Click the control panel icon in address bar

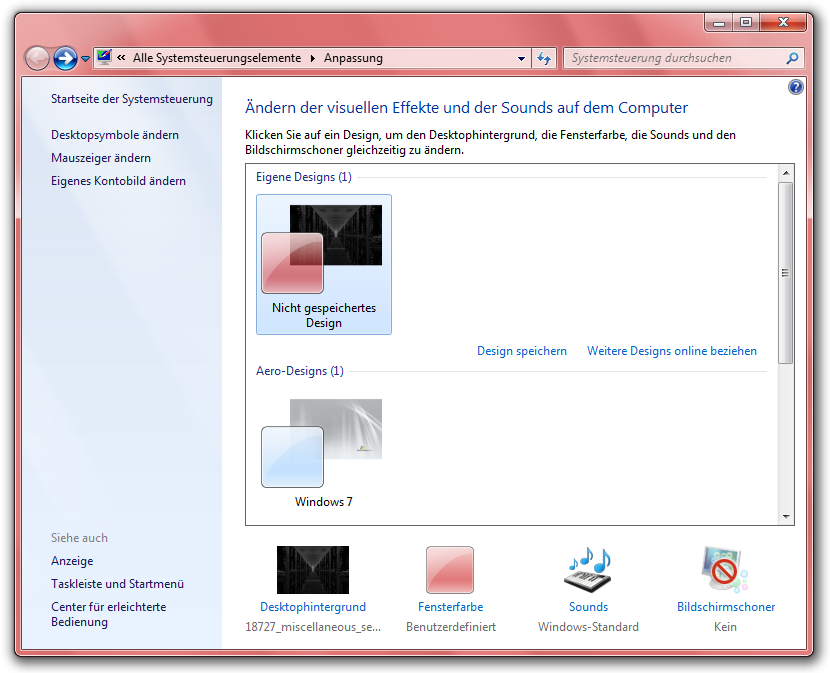tap(104, 58)
